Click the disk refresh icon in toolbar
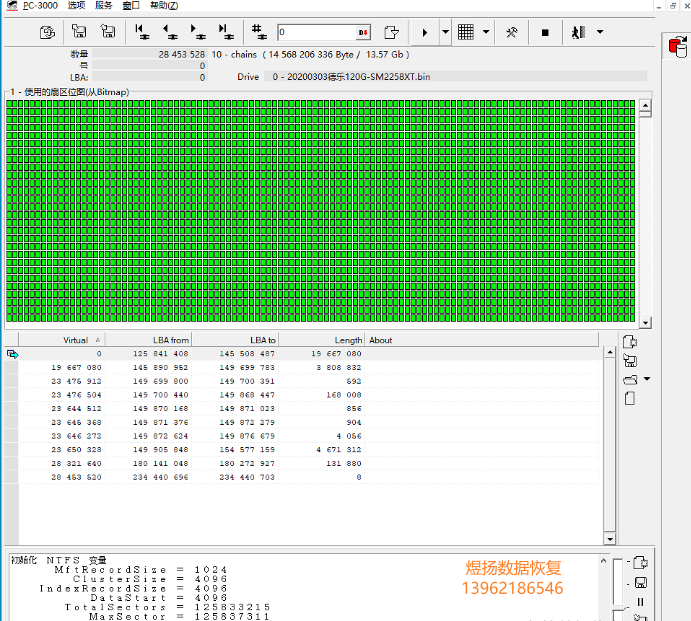Image resolution: width=691 pixels, height=621 pixels. pyautogui.click(x=47, y=32)
